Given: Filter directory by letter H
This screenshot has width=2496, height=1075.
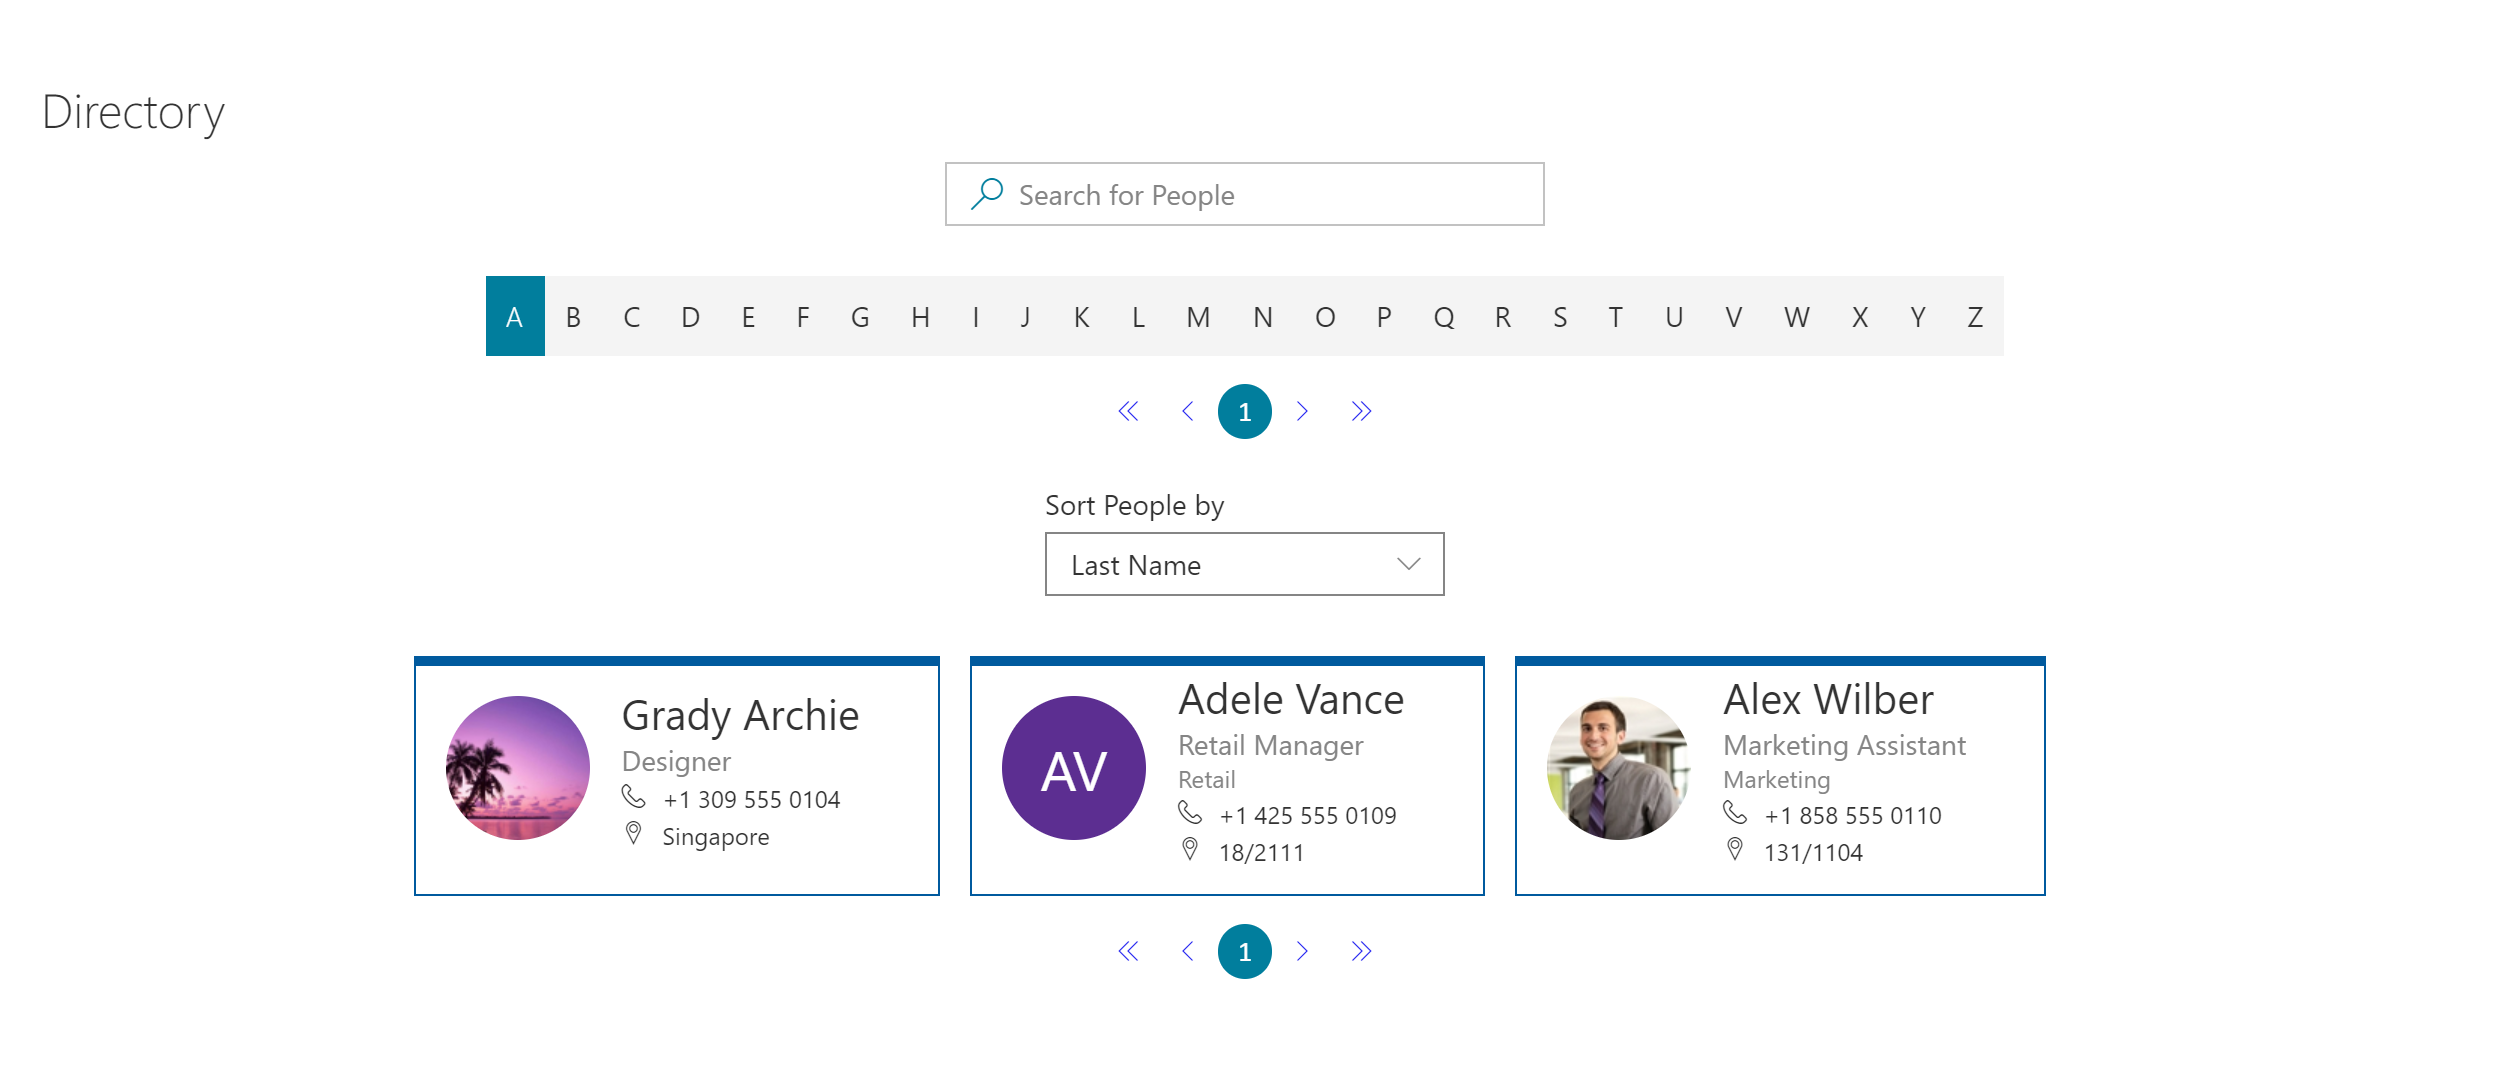Looking at the screenshot, I should 921,316.
